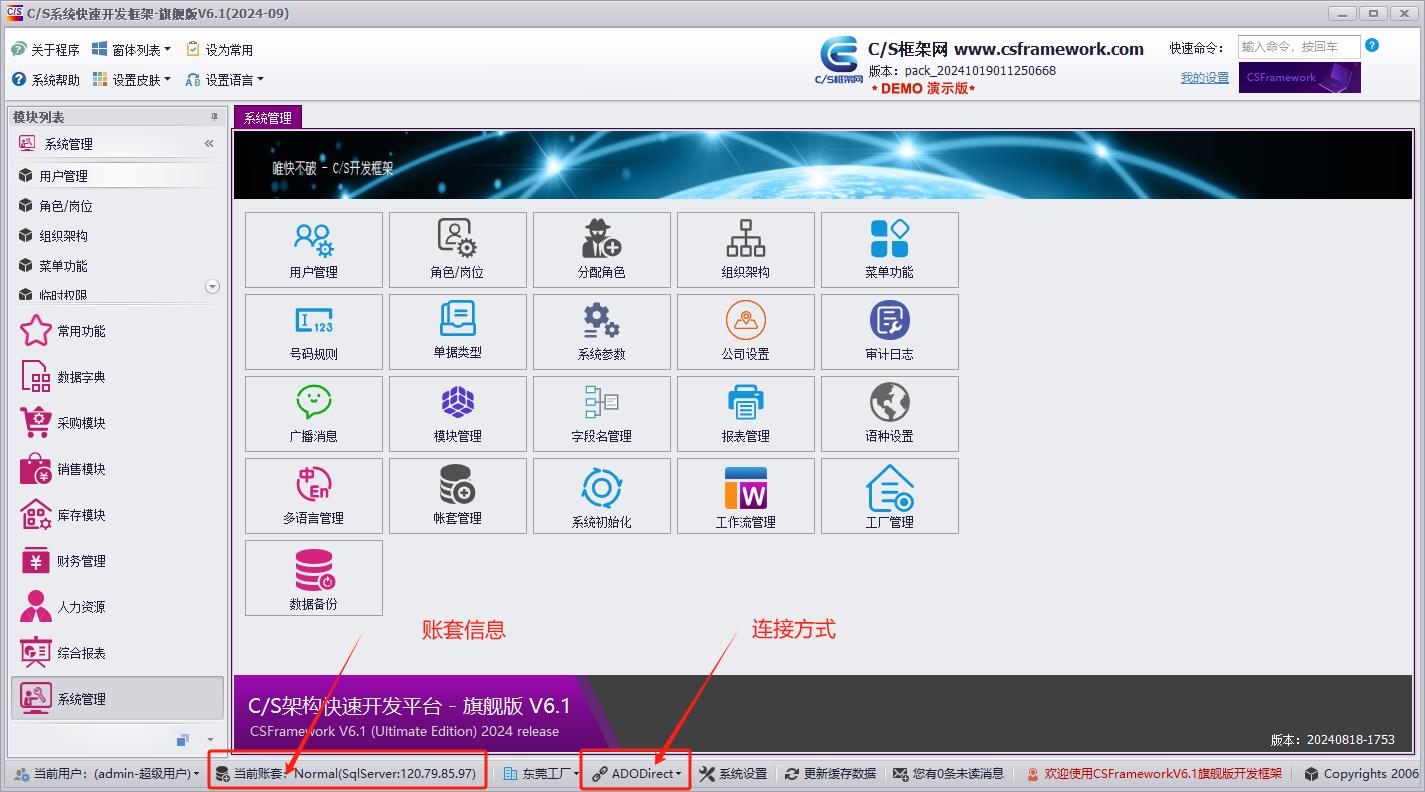Open the ADODirect connection dropdown
Image resolution: width=1425 pixels, height=792 pixels.
(637, 774)
